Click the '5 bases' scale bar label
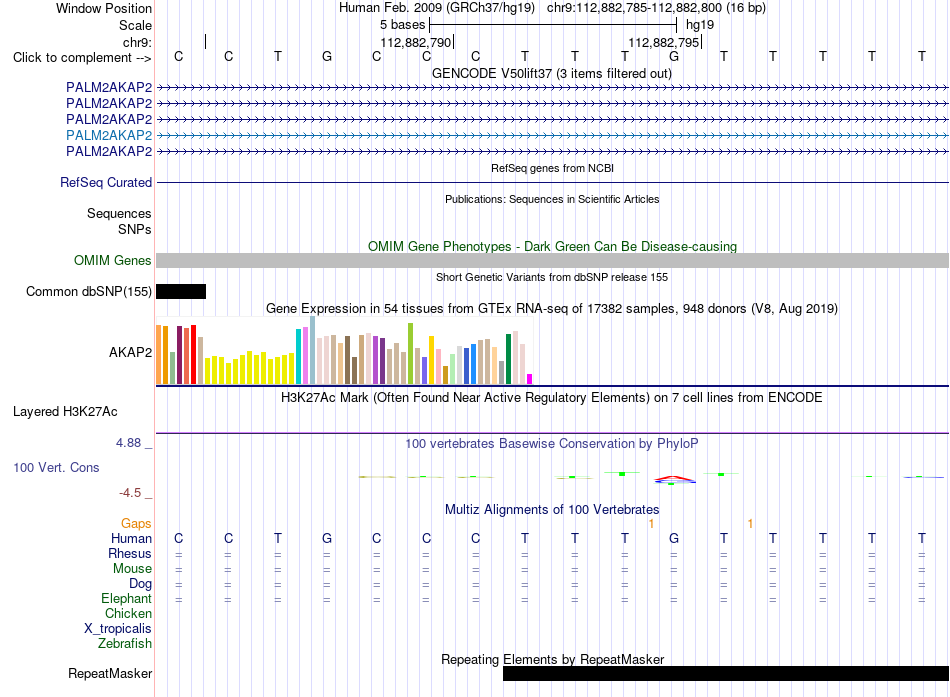950x697 pixels. point(403,25)
